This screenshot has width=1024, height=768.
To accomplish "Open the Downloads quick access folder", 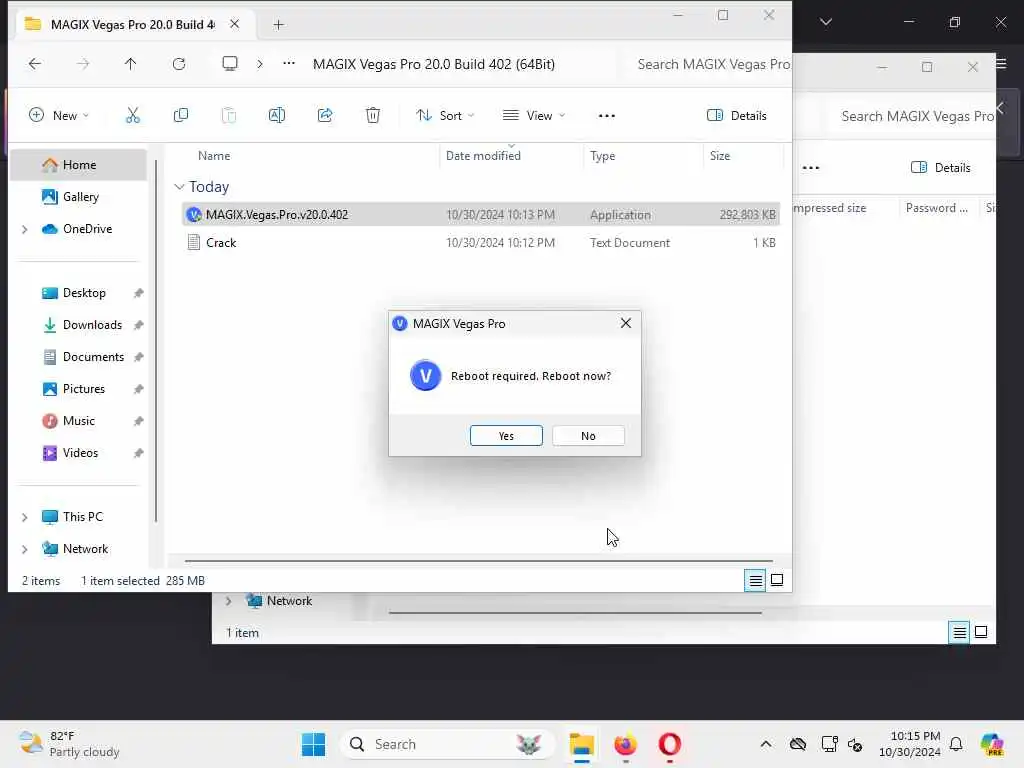I will [91, 325].
